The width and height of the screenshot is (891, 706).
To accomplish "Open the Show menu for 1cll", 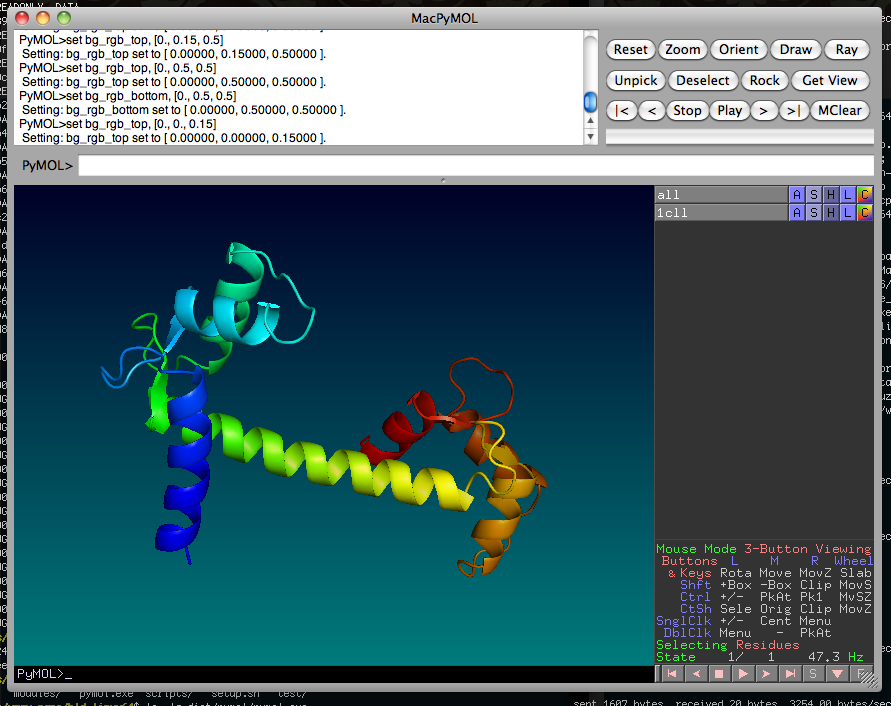I will [x=813, y=213].
